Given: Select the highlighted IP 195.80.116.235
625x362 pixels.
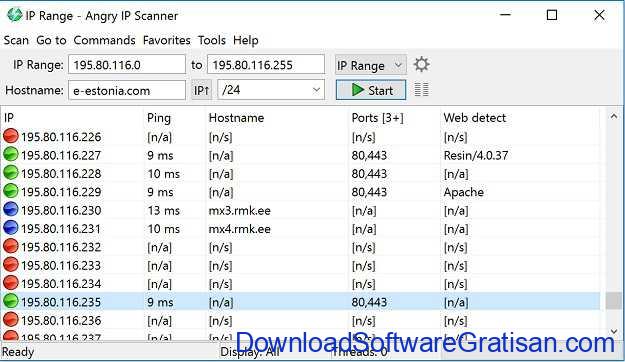Looking at the screenshot, I should tap(61, 302).
